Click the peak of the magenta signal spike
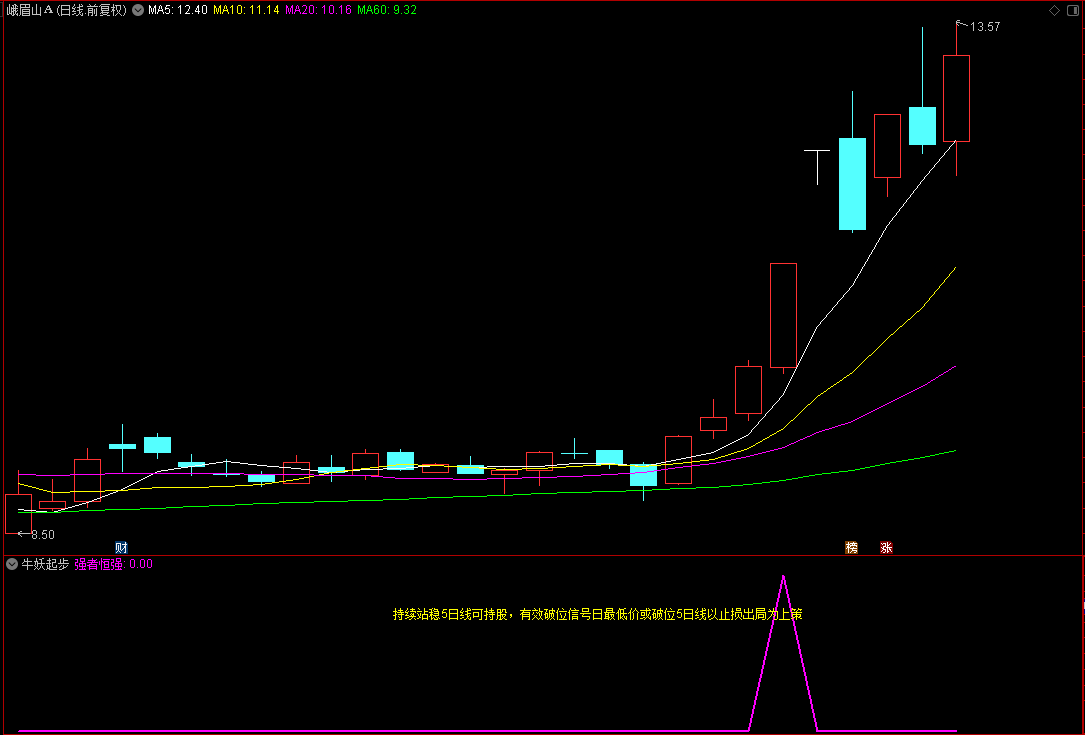This screenshot has height=735, width=1085. tap(783, 577)
